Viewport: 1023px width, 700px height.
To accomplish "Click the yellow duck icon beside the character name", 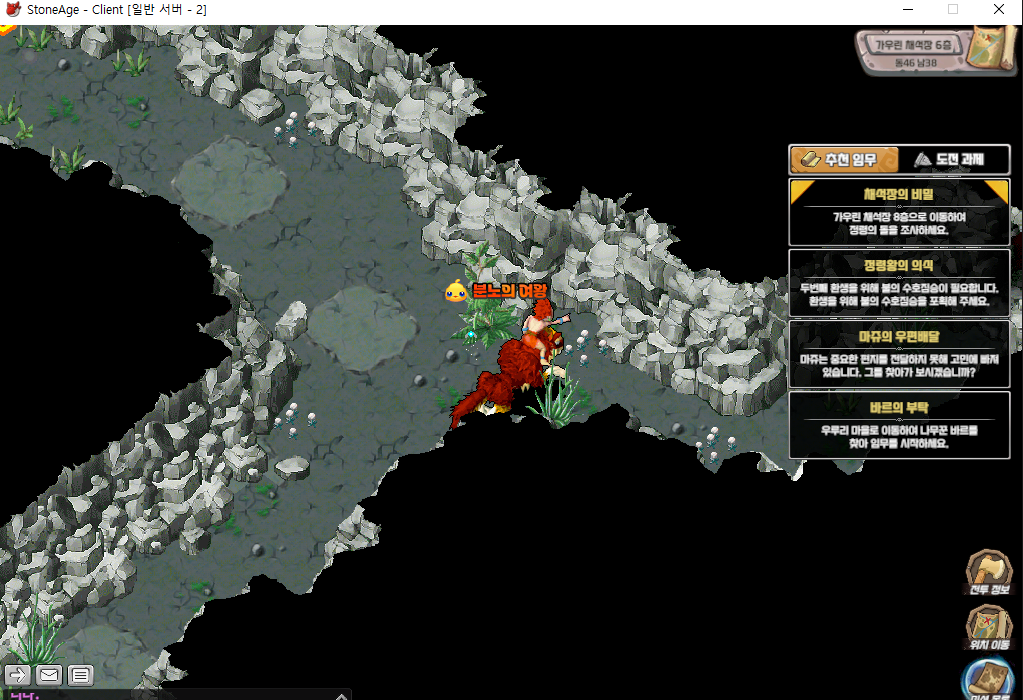I will pyautogui.click(x=456, y=291).
